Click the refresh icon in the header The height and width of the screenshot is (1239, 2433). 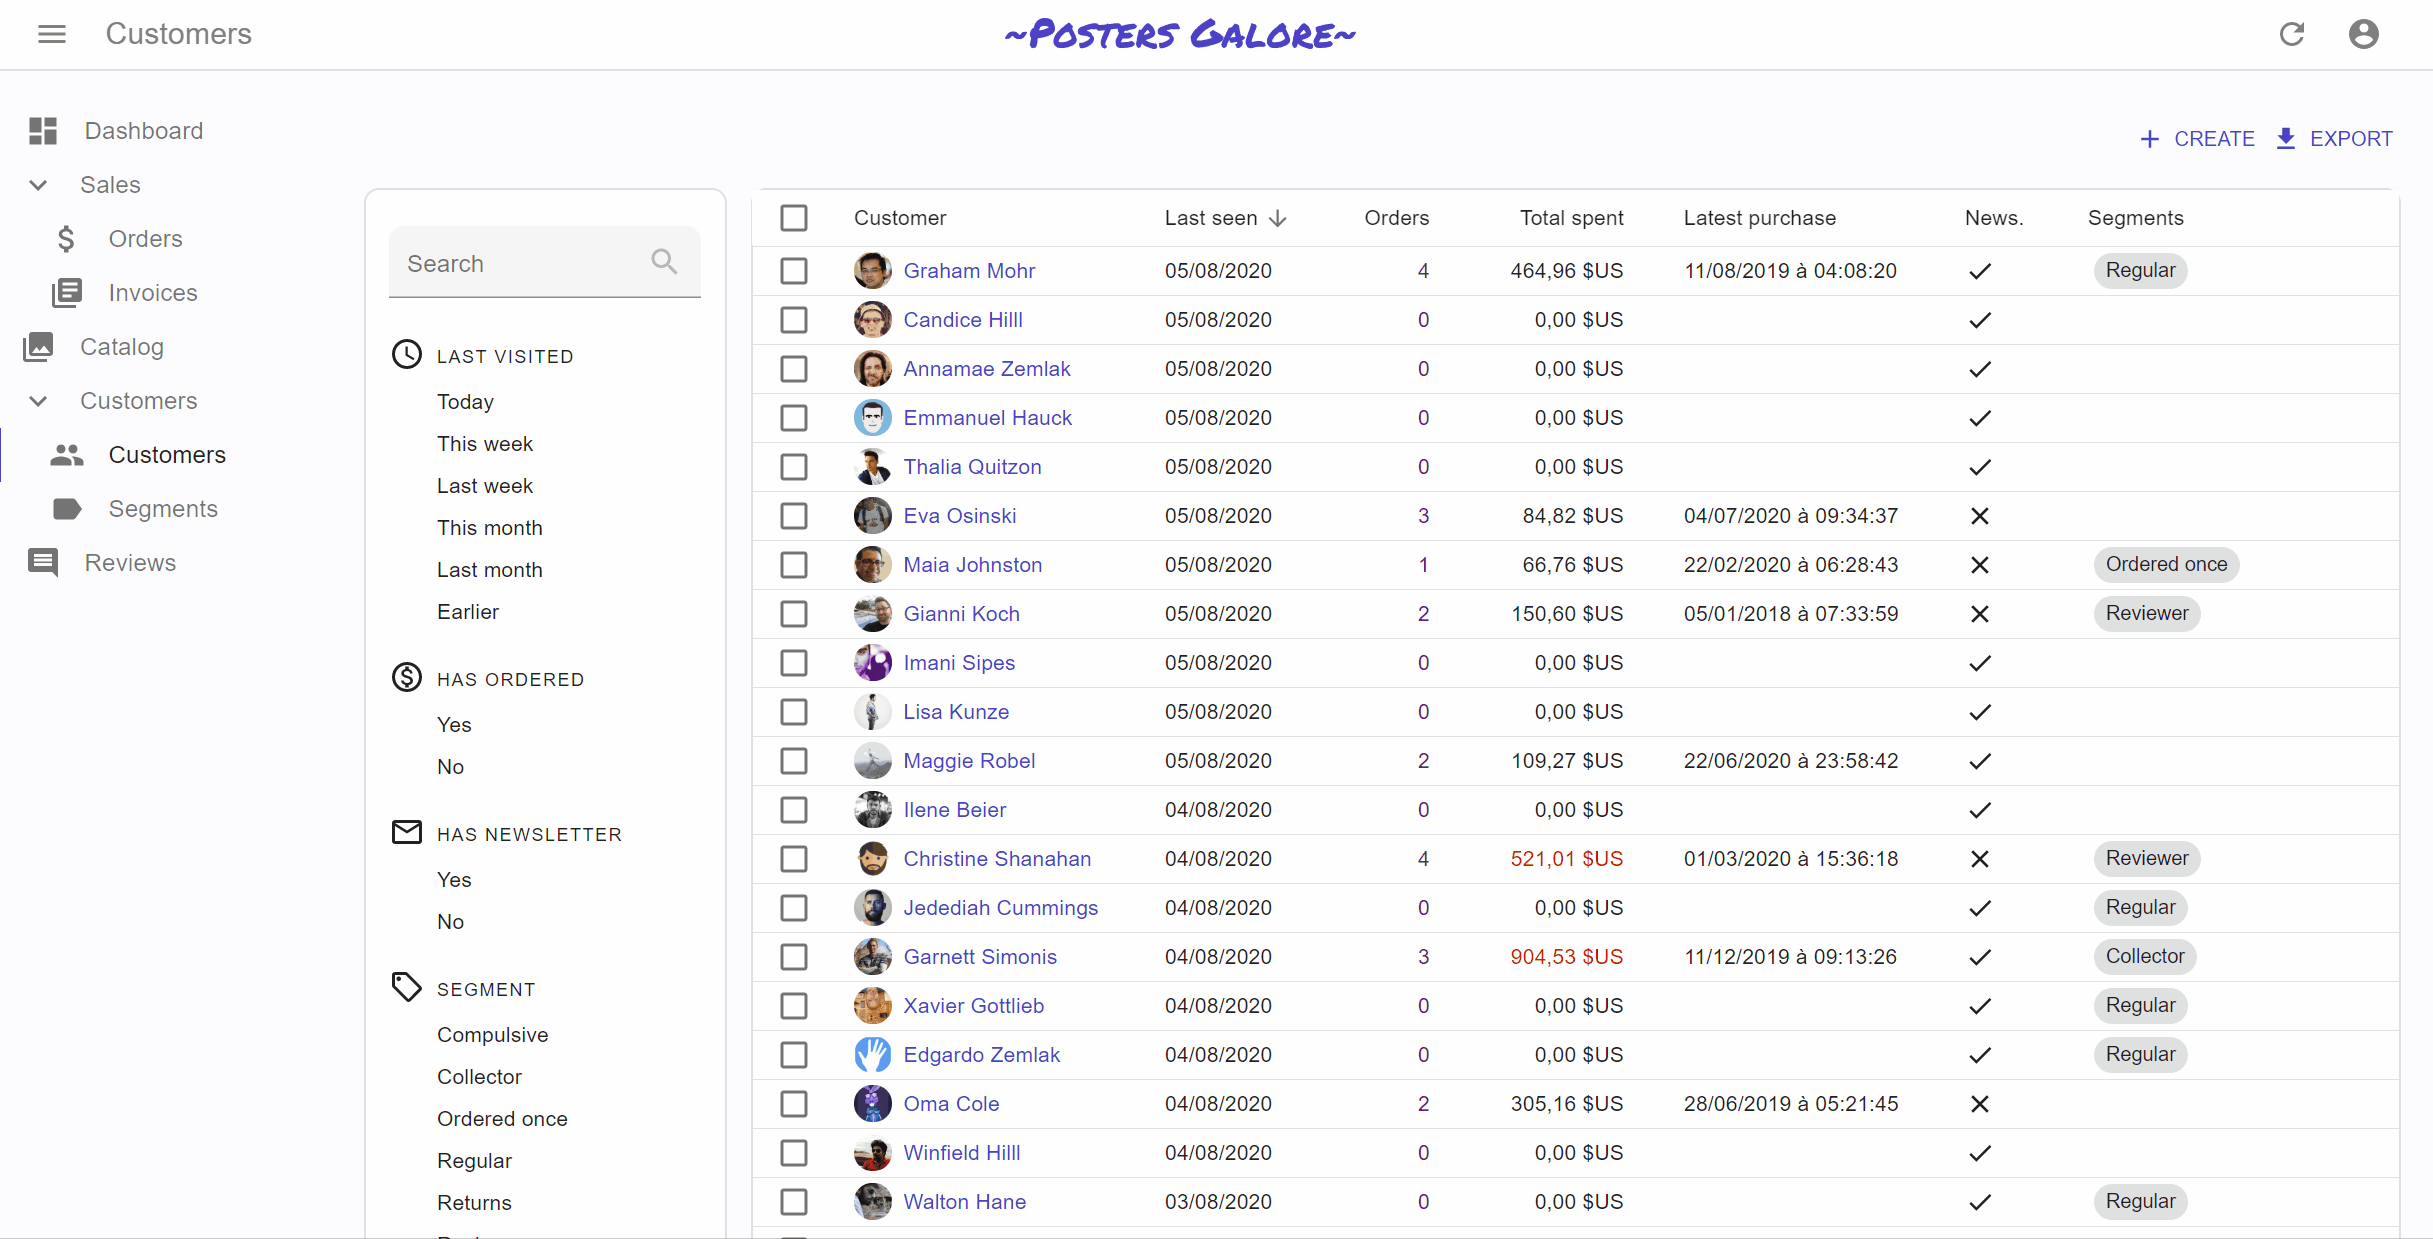point(2291,34)
